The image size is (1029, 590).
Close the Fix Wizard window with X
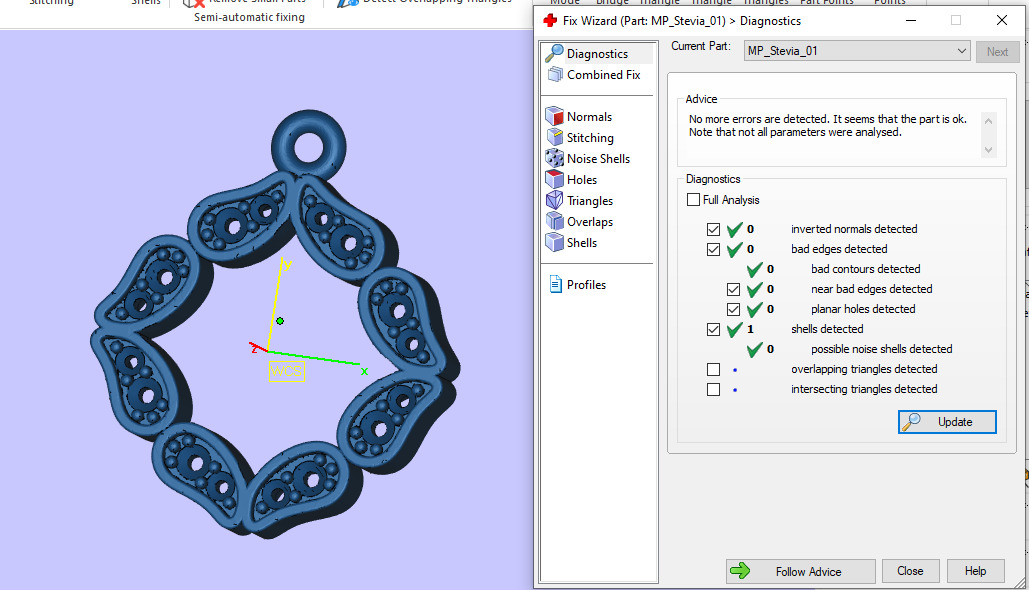[x=1001, y=20]
